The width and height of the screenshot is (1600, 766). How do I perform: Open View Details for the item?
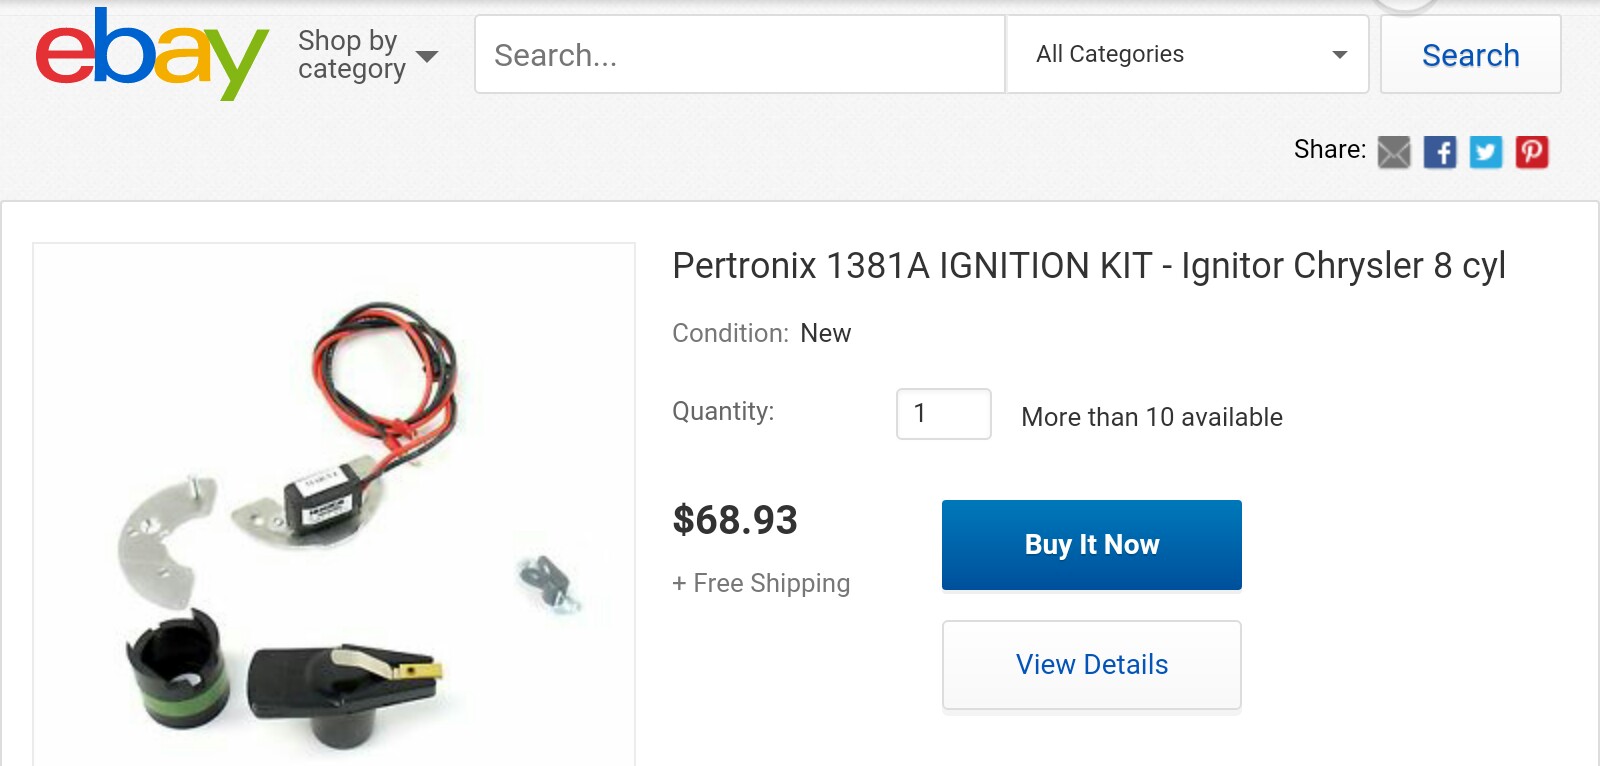[1091, 665]
